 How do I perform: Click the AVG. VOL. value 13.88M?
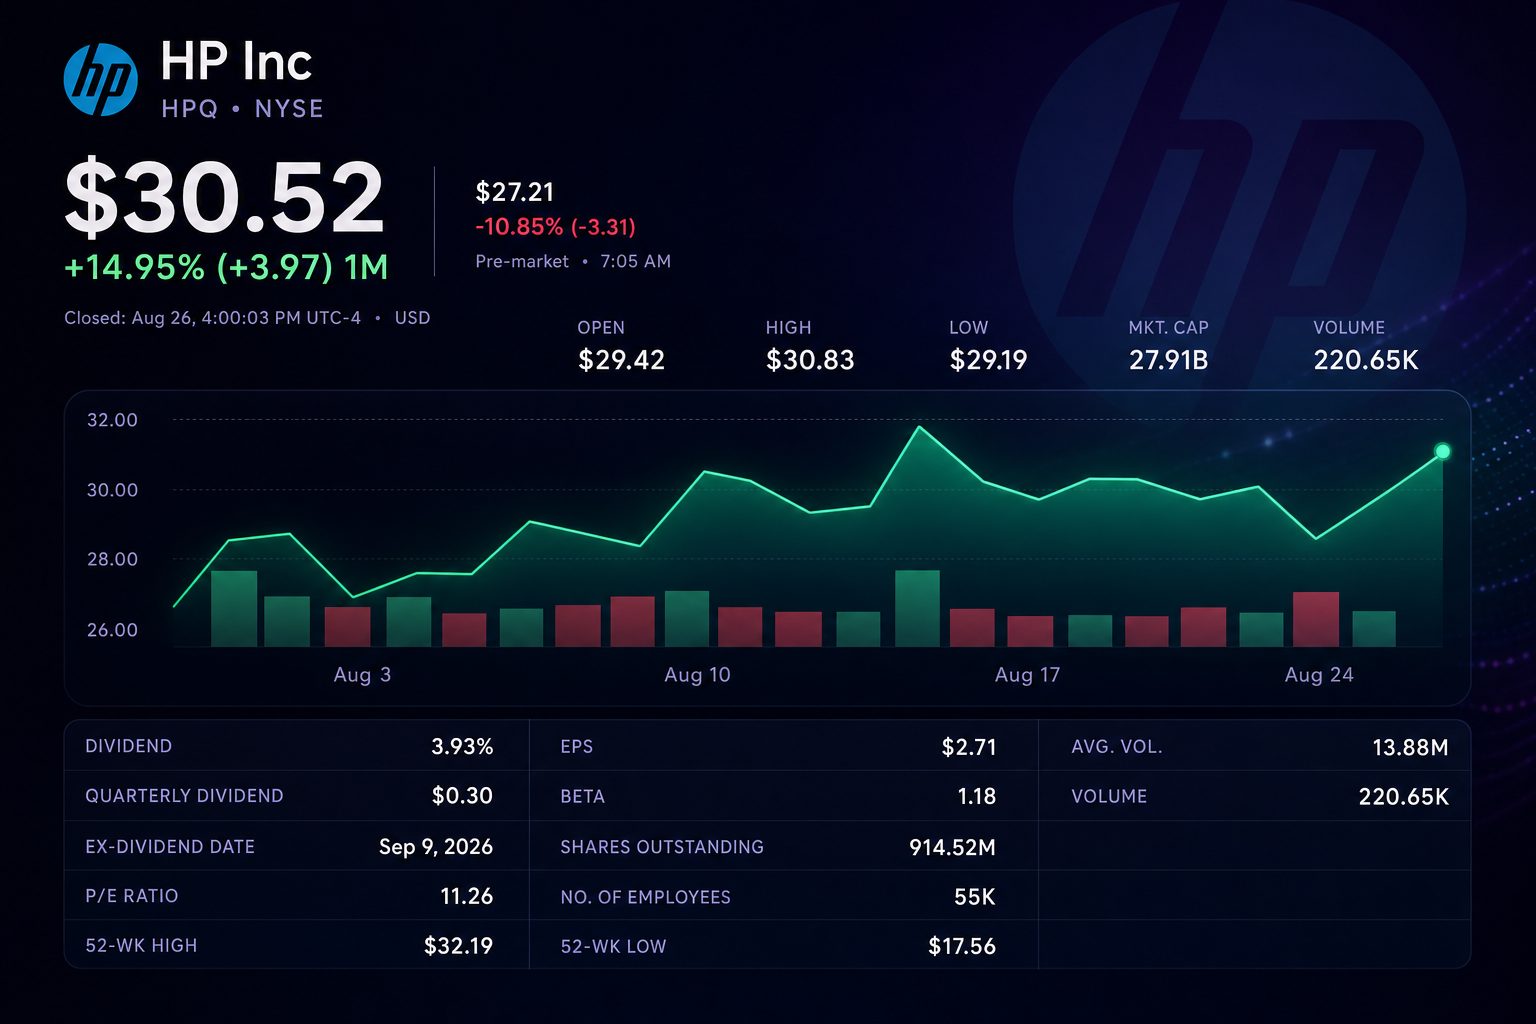click(1410, 747)
